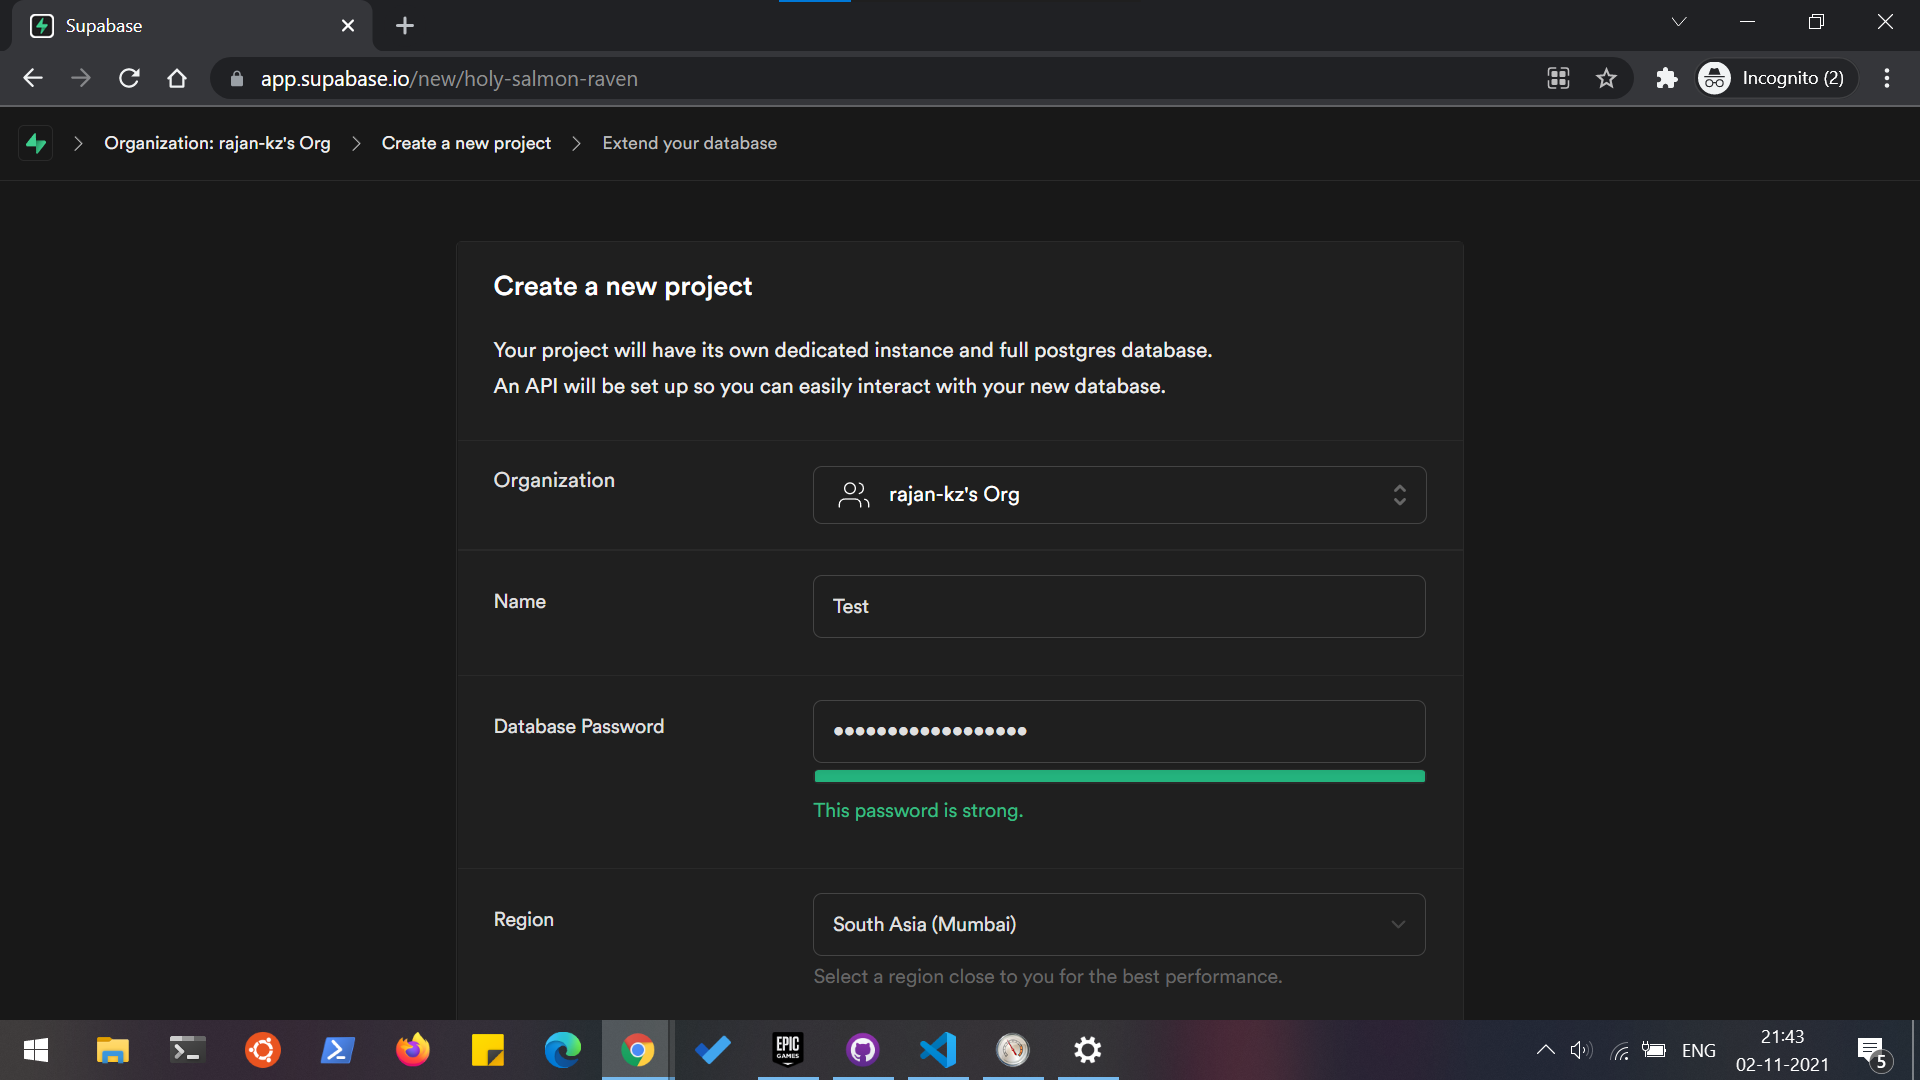Launch Firefox from the taskbar
The image size is (1920, 1080).
pyautogui.click(x=412, y=1050)
